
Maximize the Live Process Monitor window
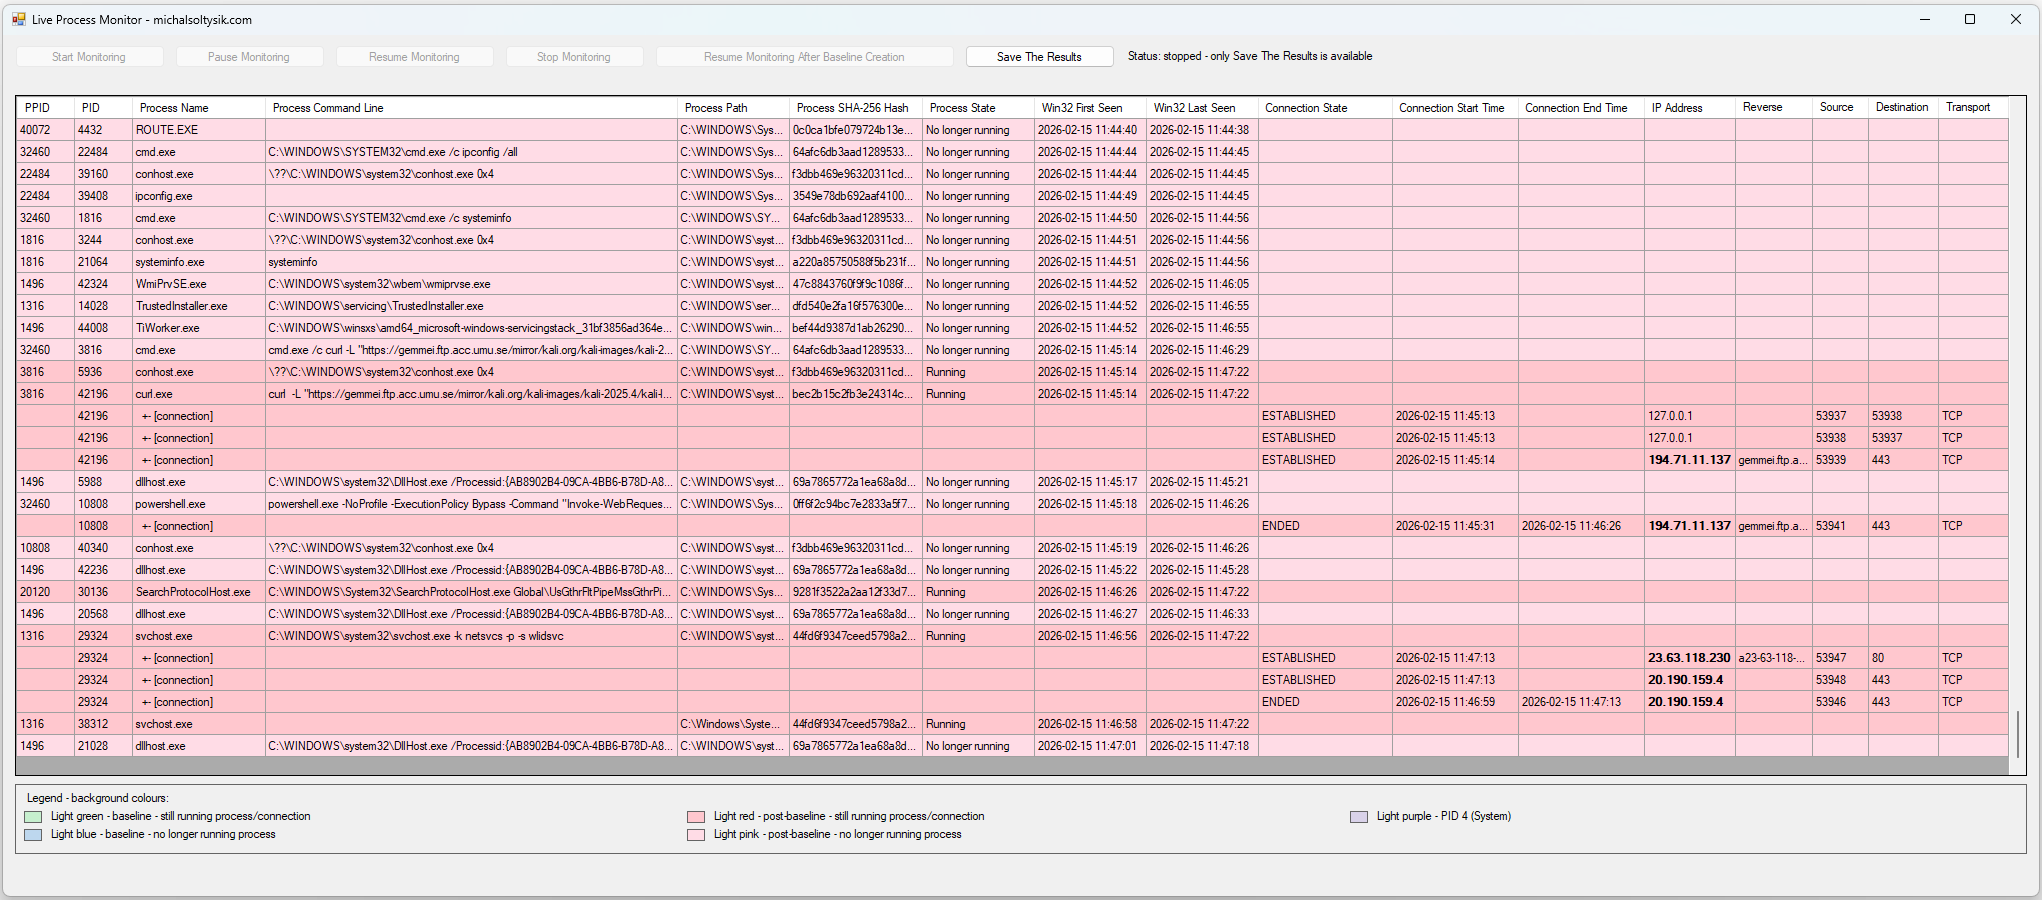[x=1969, y=19]
